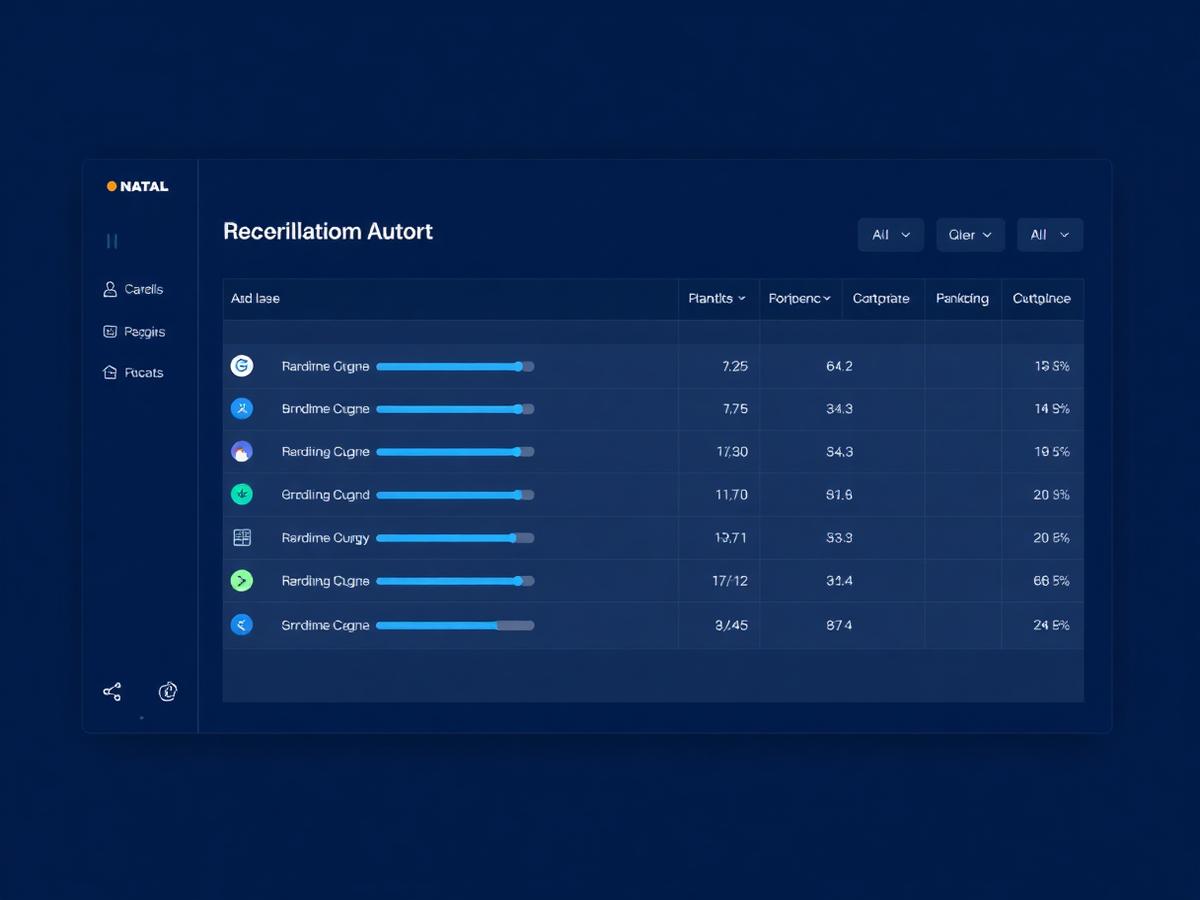
Task: Click the person icon beside Carells
Action: point(110,289)
